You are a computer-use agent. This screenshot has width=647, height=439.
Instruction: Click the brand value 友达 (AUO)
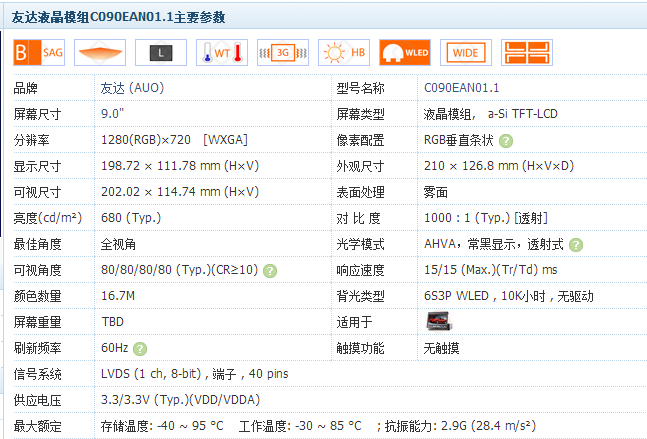click(x=132, y=88)
